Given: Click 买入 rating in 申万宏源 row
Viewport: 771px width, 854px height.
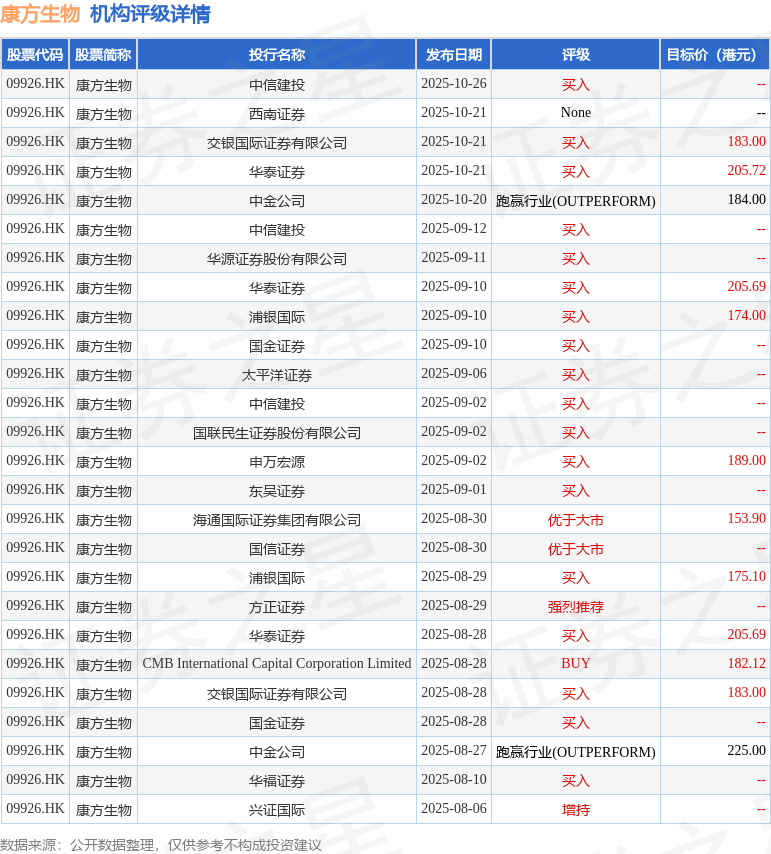Looking at the screenshot, I should (x=576, y=462).
